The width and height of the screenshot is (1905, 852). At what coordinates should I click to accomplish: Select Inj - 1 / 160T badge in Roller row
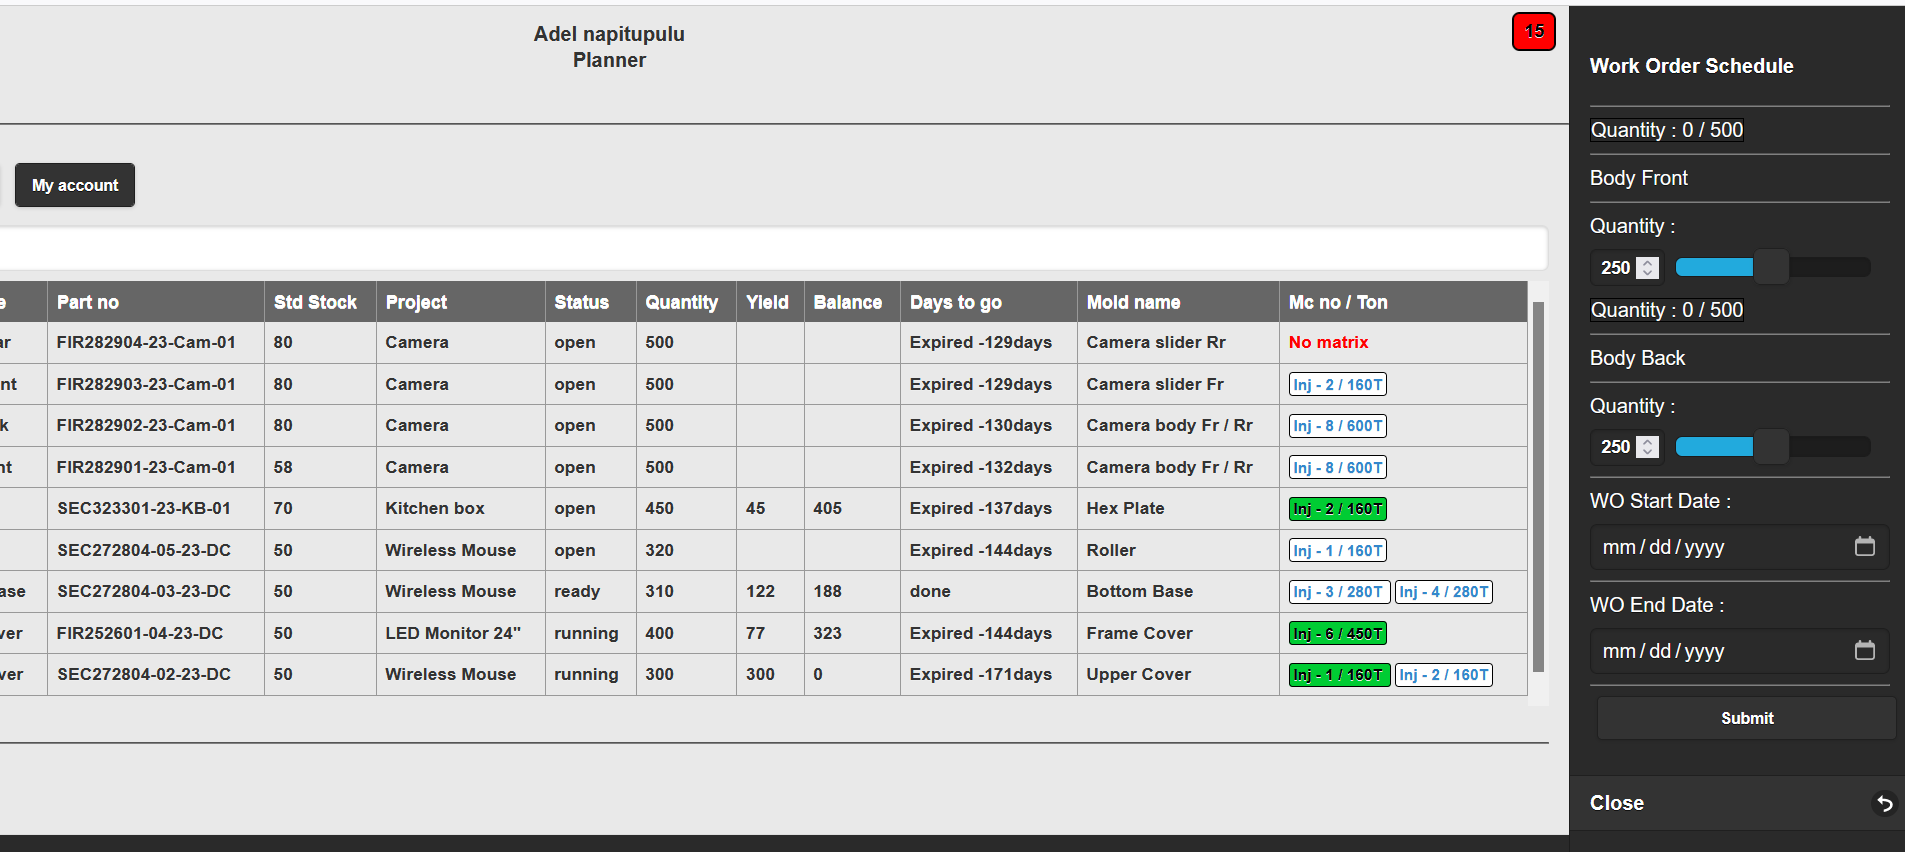pyautogui.click(x=1337, y=550)
